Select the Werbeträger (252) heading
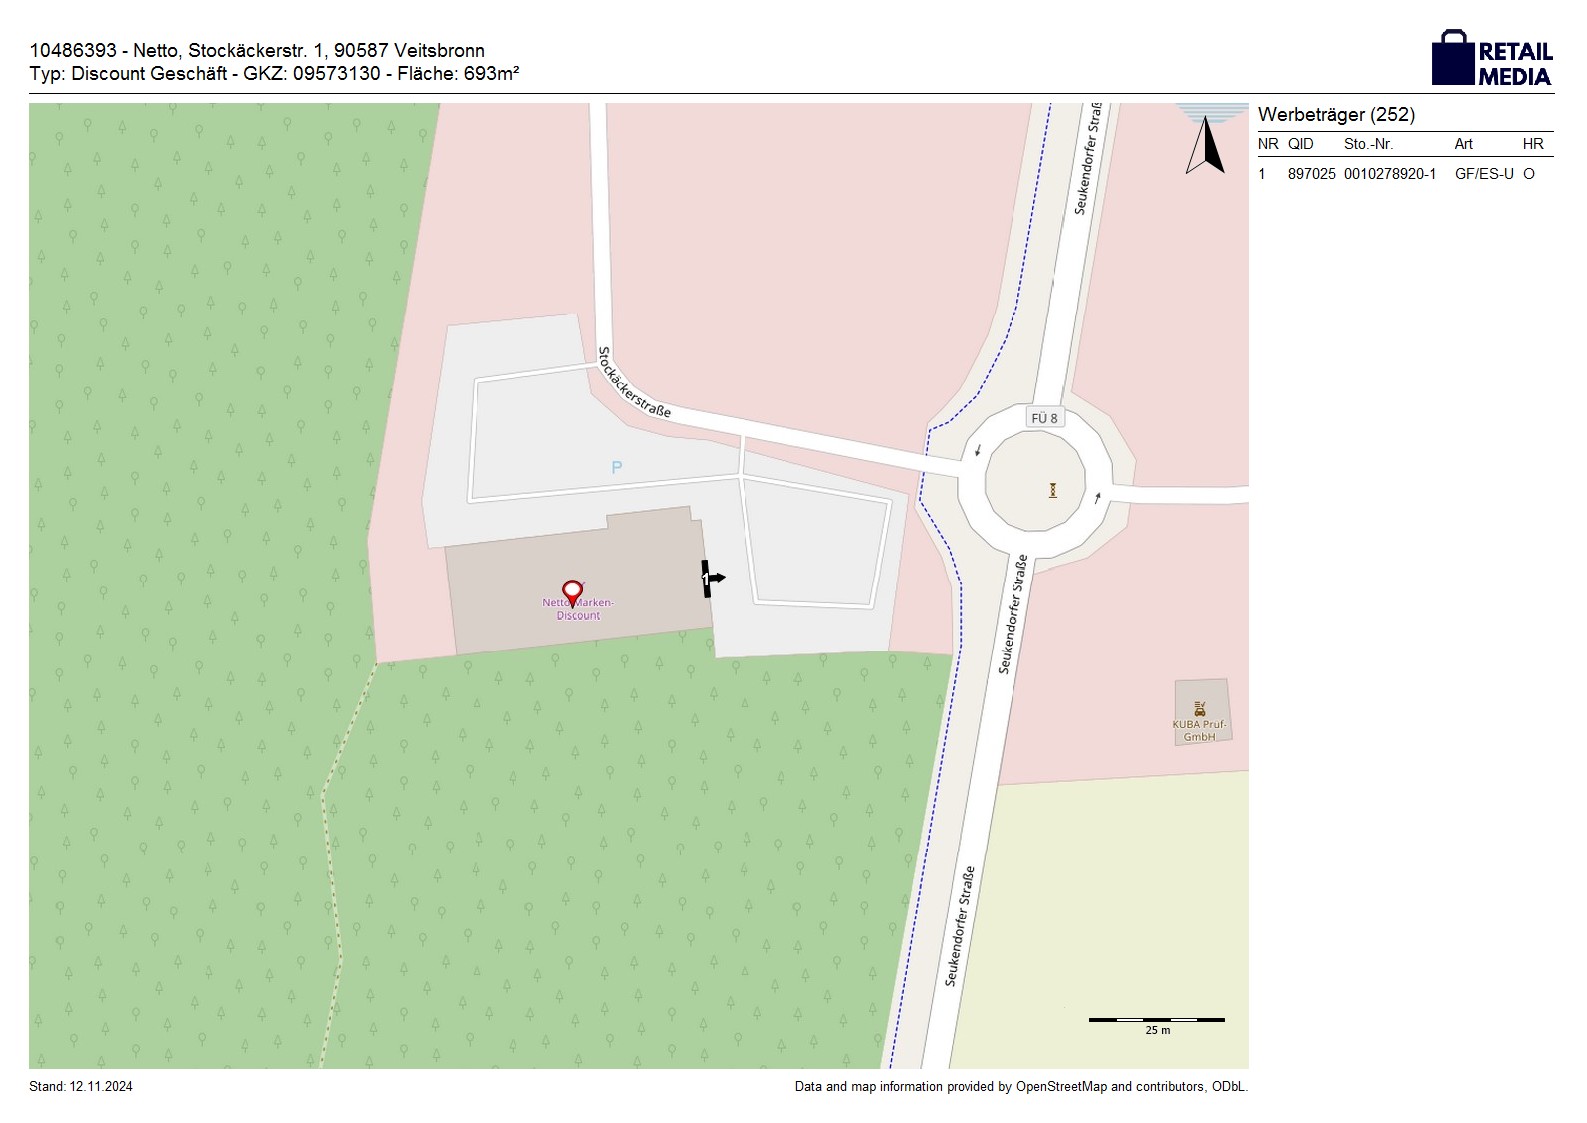Image resolution: width=1587 pixels, height=1123 pixels. [x=1336, y=115]
